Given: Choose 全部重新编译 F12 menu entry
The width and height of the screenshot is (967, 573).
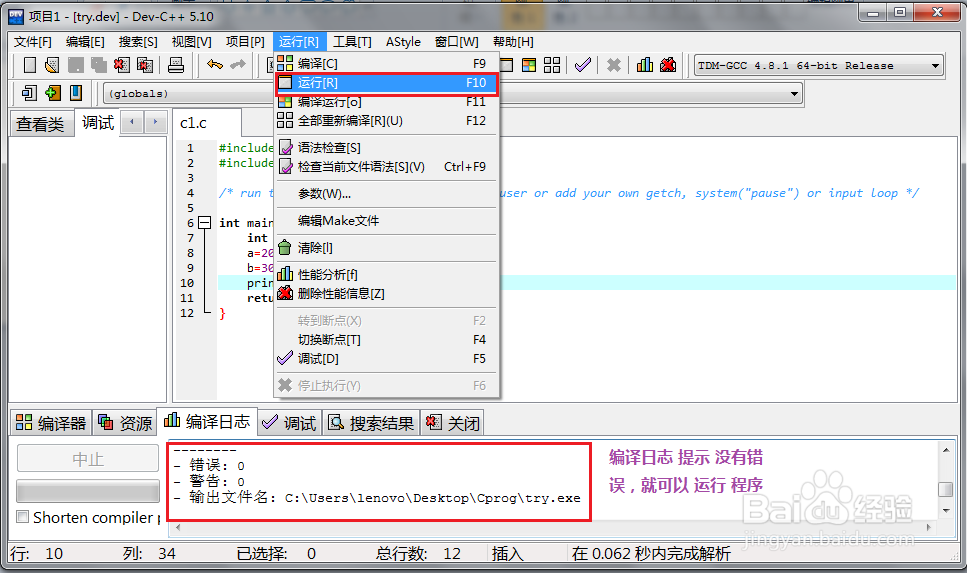Looking at the screenshot, I should [x=387, y=121].
